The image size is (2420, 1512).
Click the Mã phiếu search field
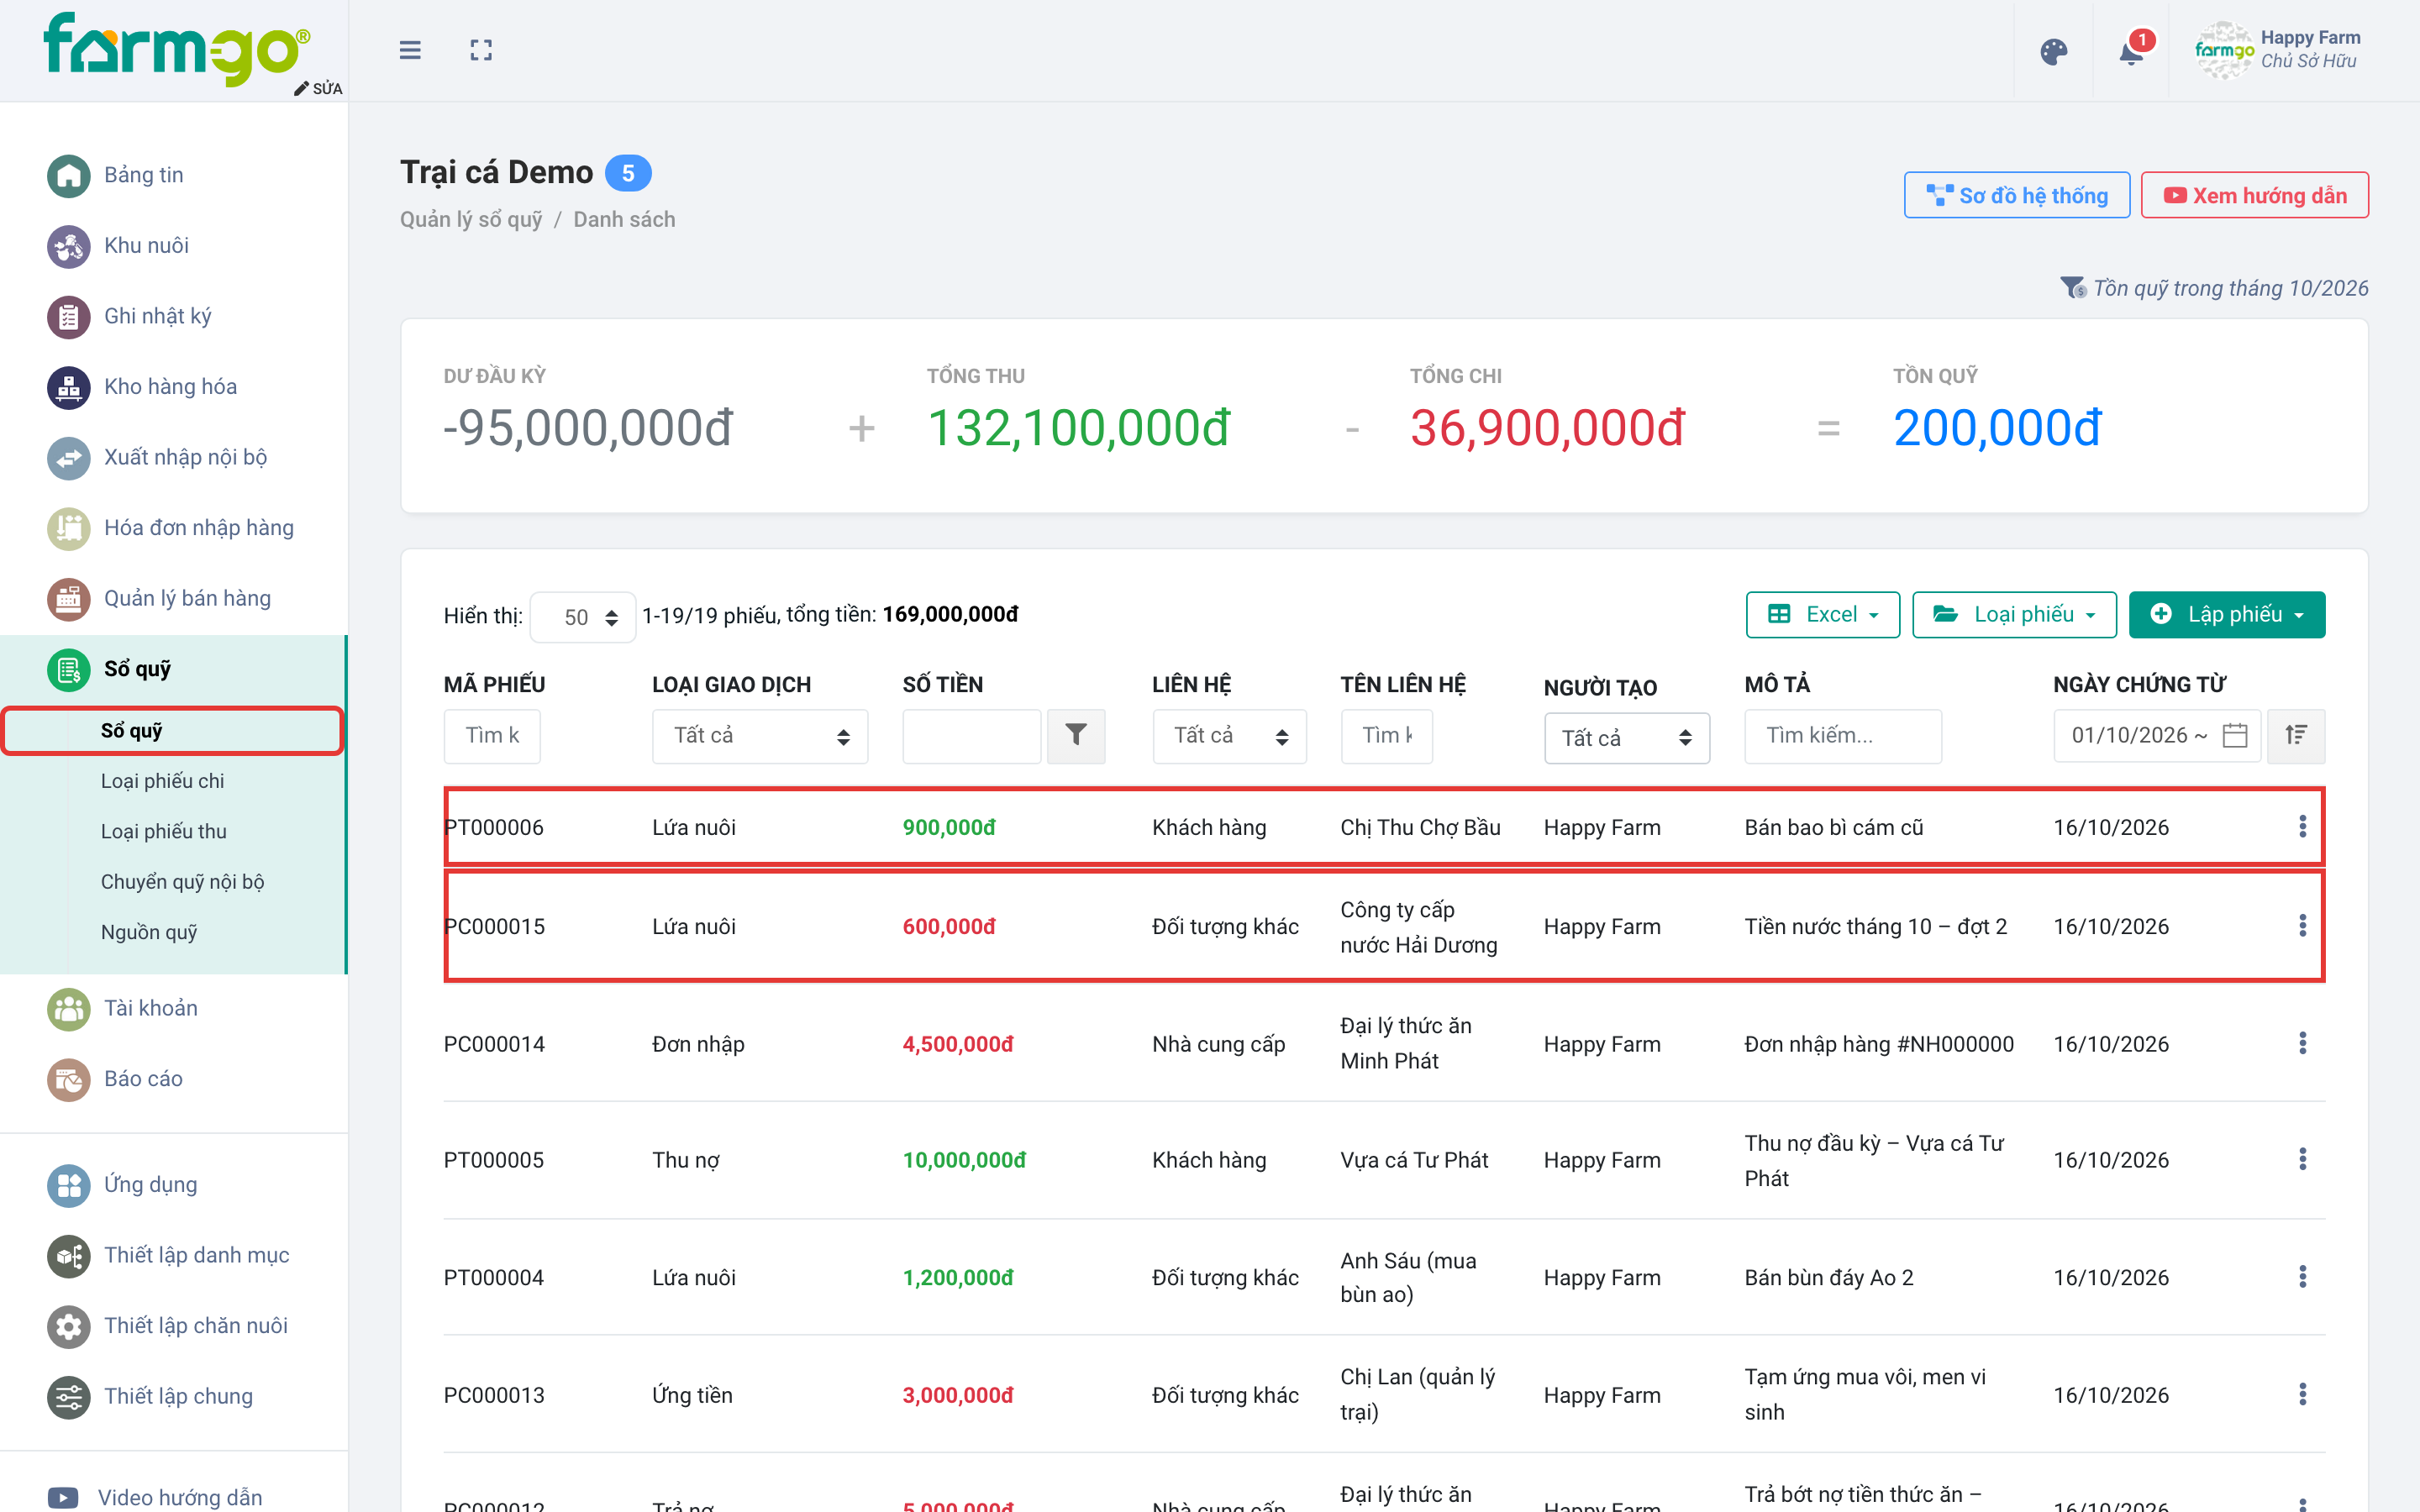coord(492,736)
